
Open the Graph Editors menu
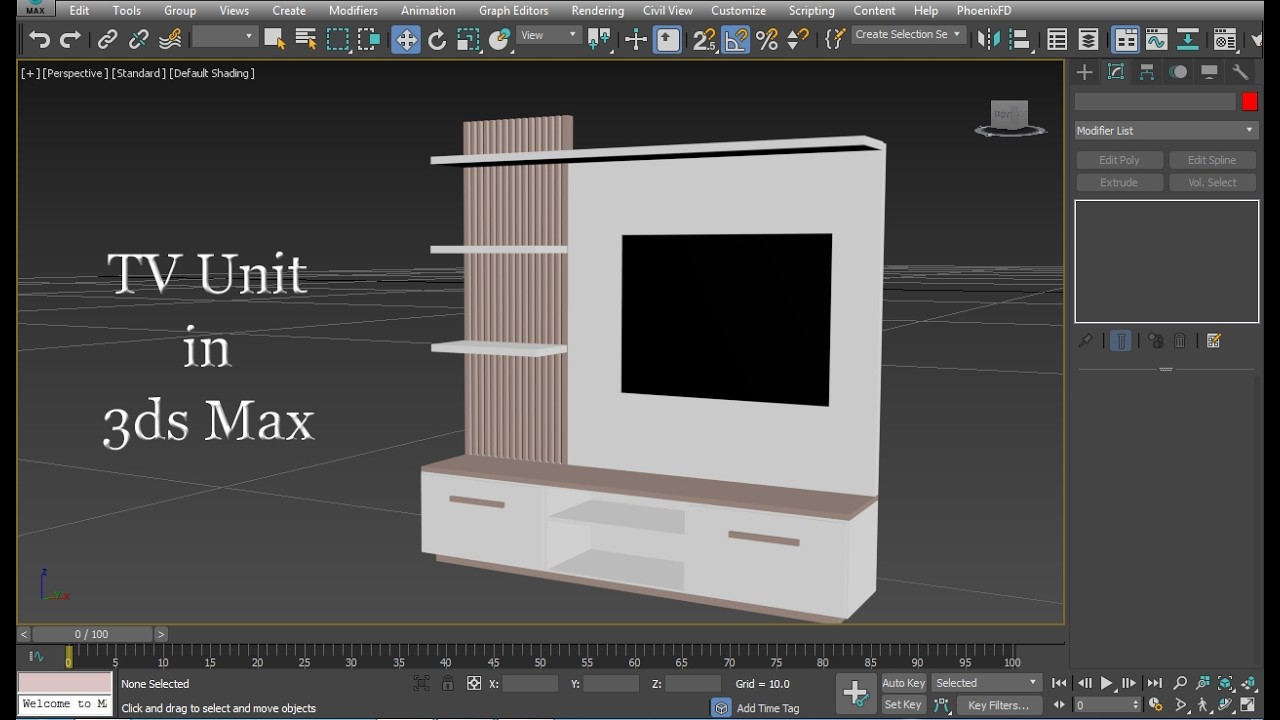click(x=513, y=10)
